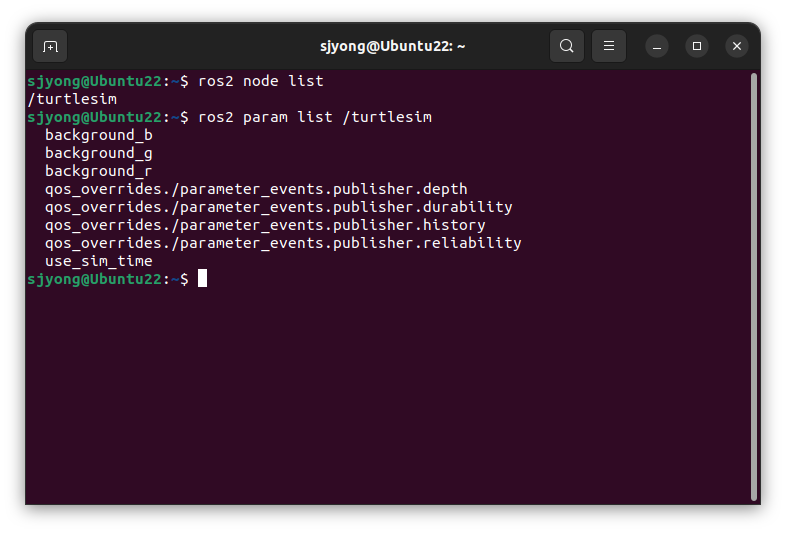786x533 pixels.
Task: Click the use_sim_time parameter line
Action: [x=99, y=261]
